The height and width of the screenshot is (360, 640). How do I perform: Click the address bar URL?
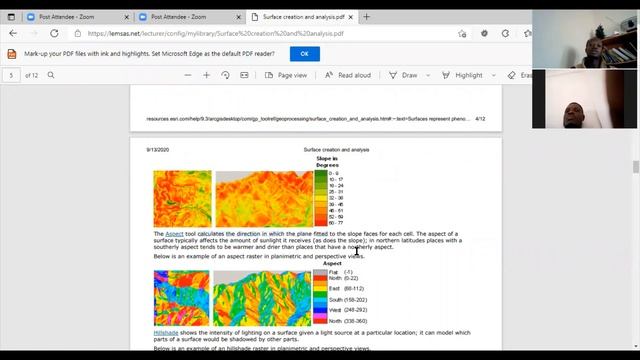tap(216, 33)
